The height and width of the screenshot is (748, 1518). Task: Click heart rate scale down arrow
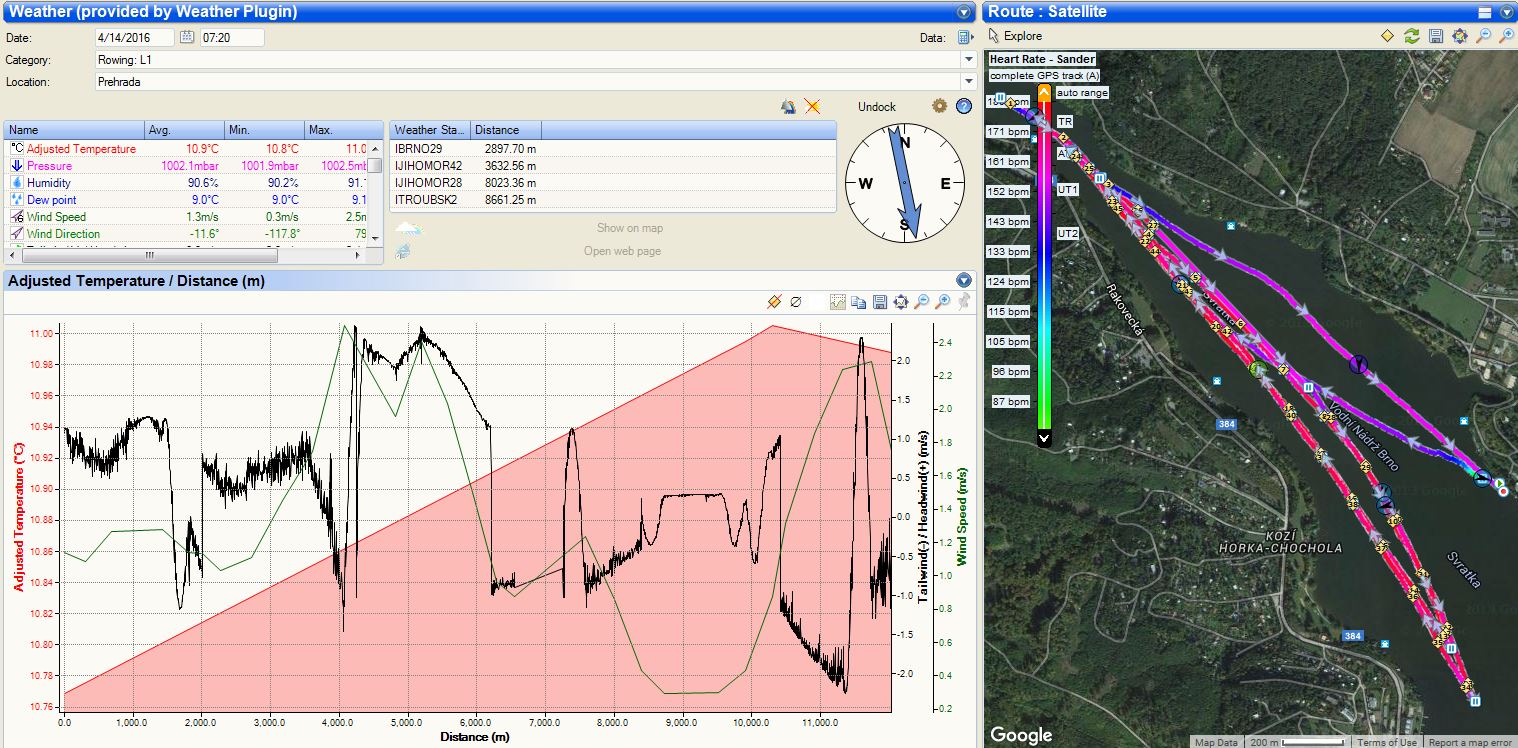point(1044,438)
